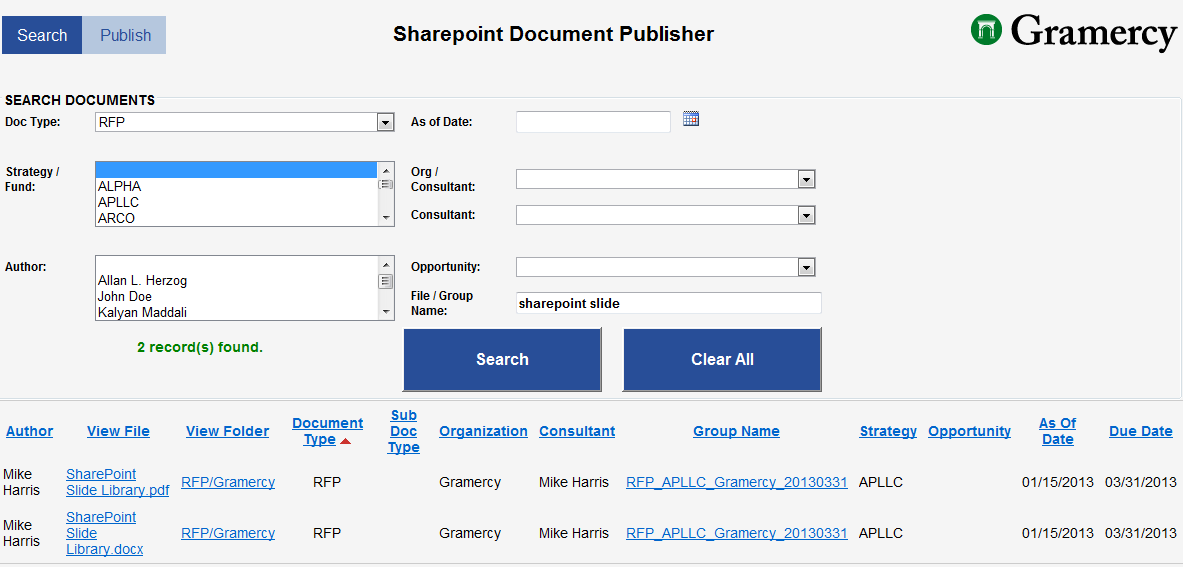Viewport: 1183px width, 567px height.
Task: Click Consultant Mike Harris in pdf row
Action: click(x=573, y=483)
